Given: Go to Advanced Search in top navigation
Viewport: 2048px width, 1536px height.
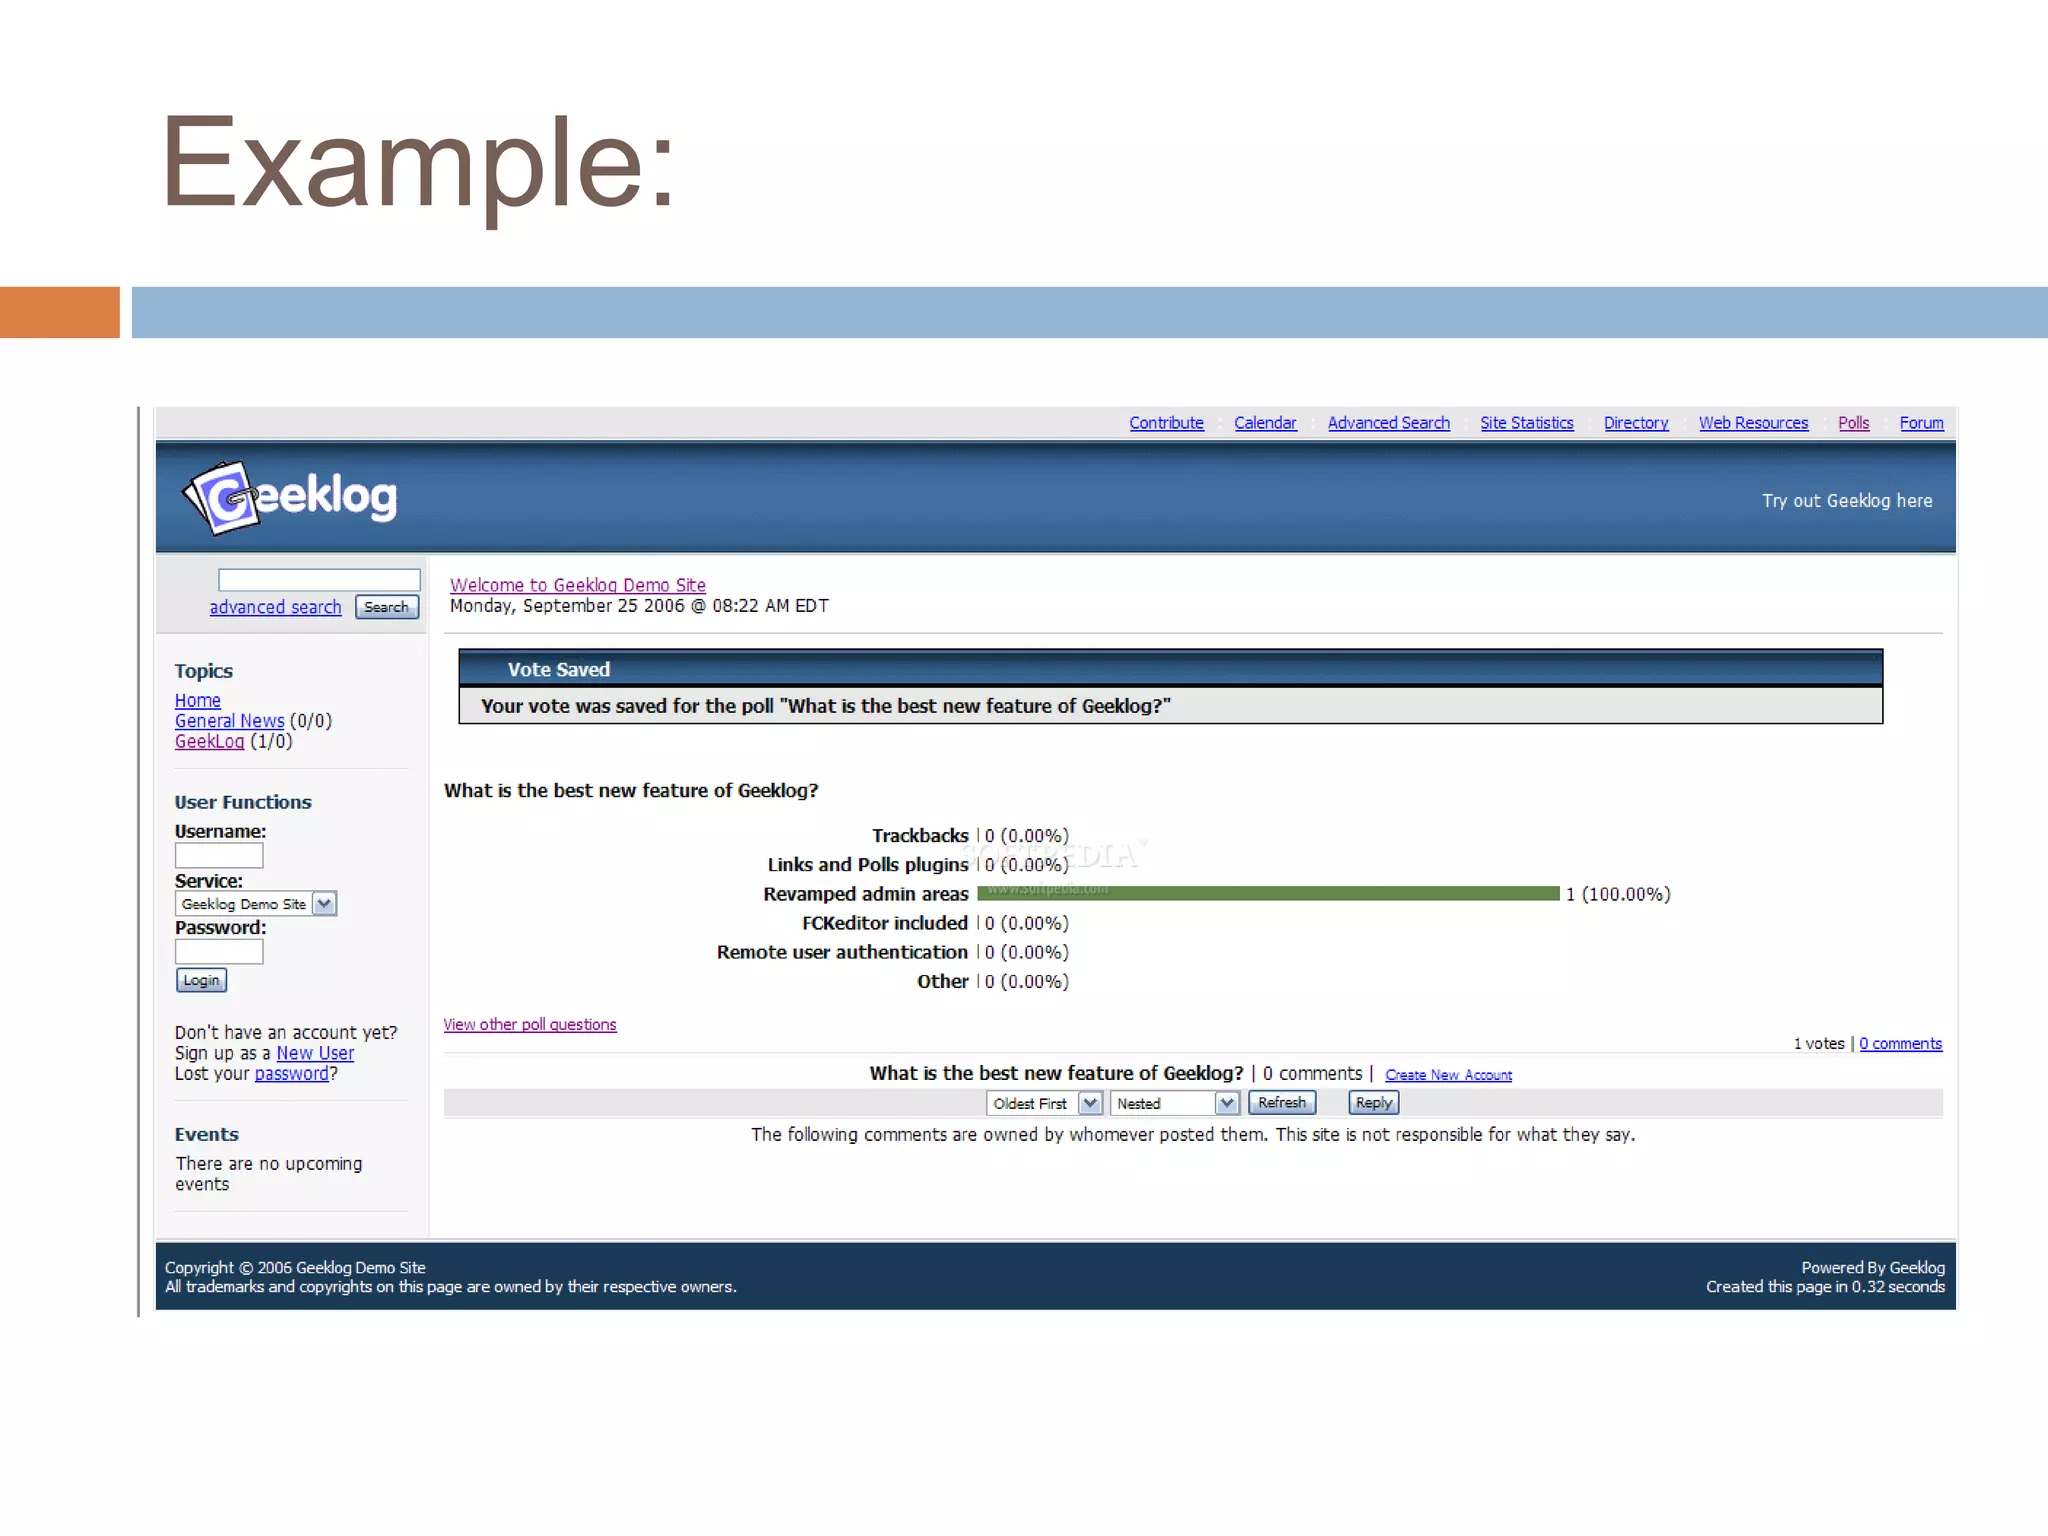Looking at the screenshot, I should pos(1388,423).
